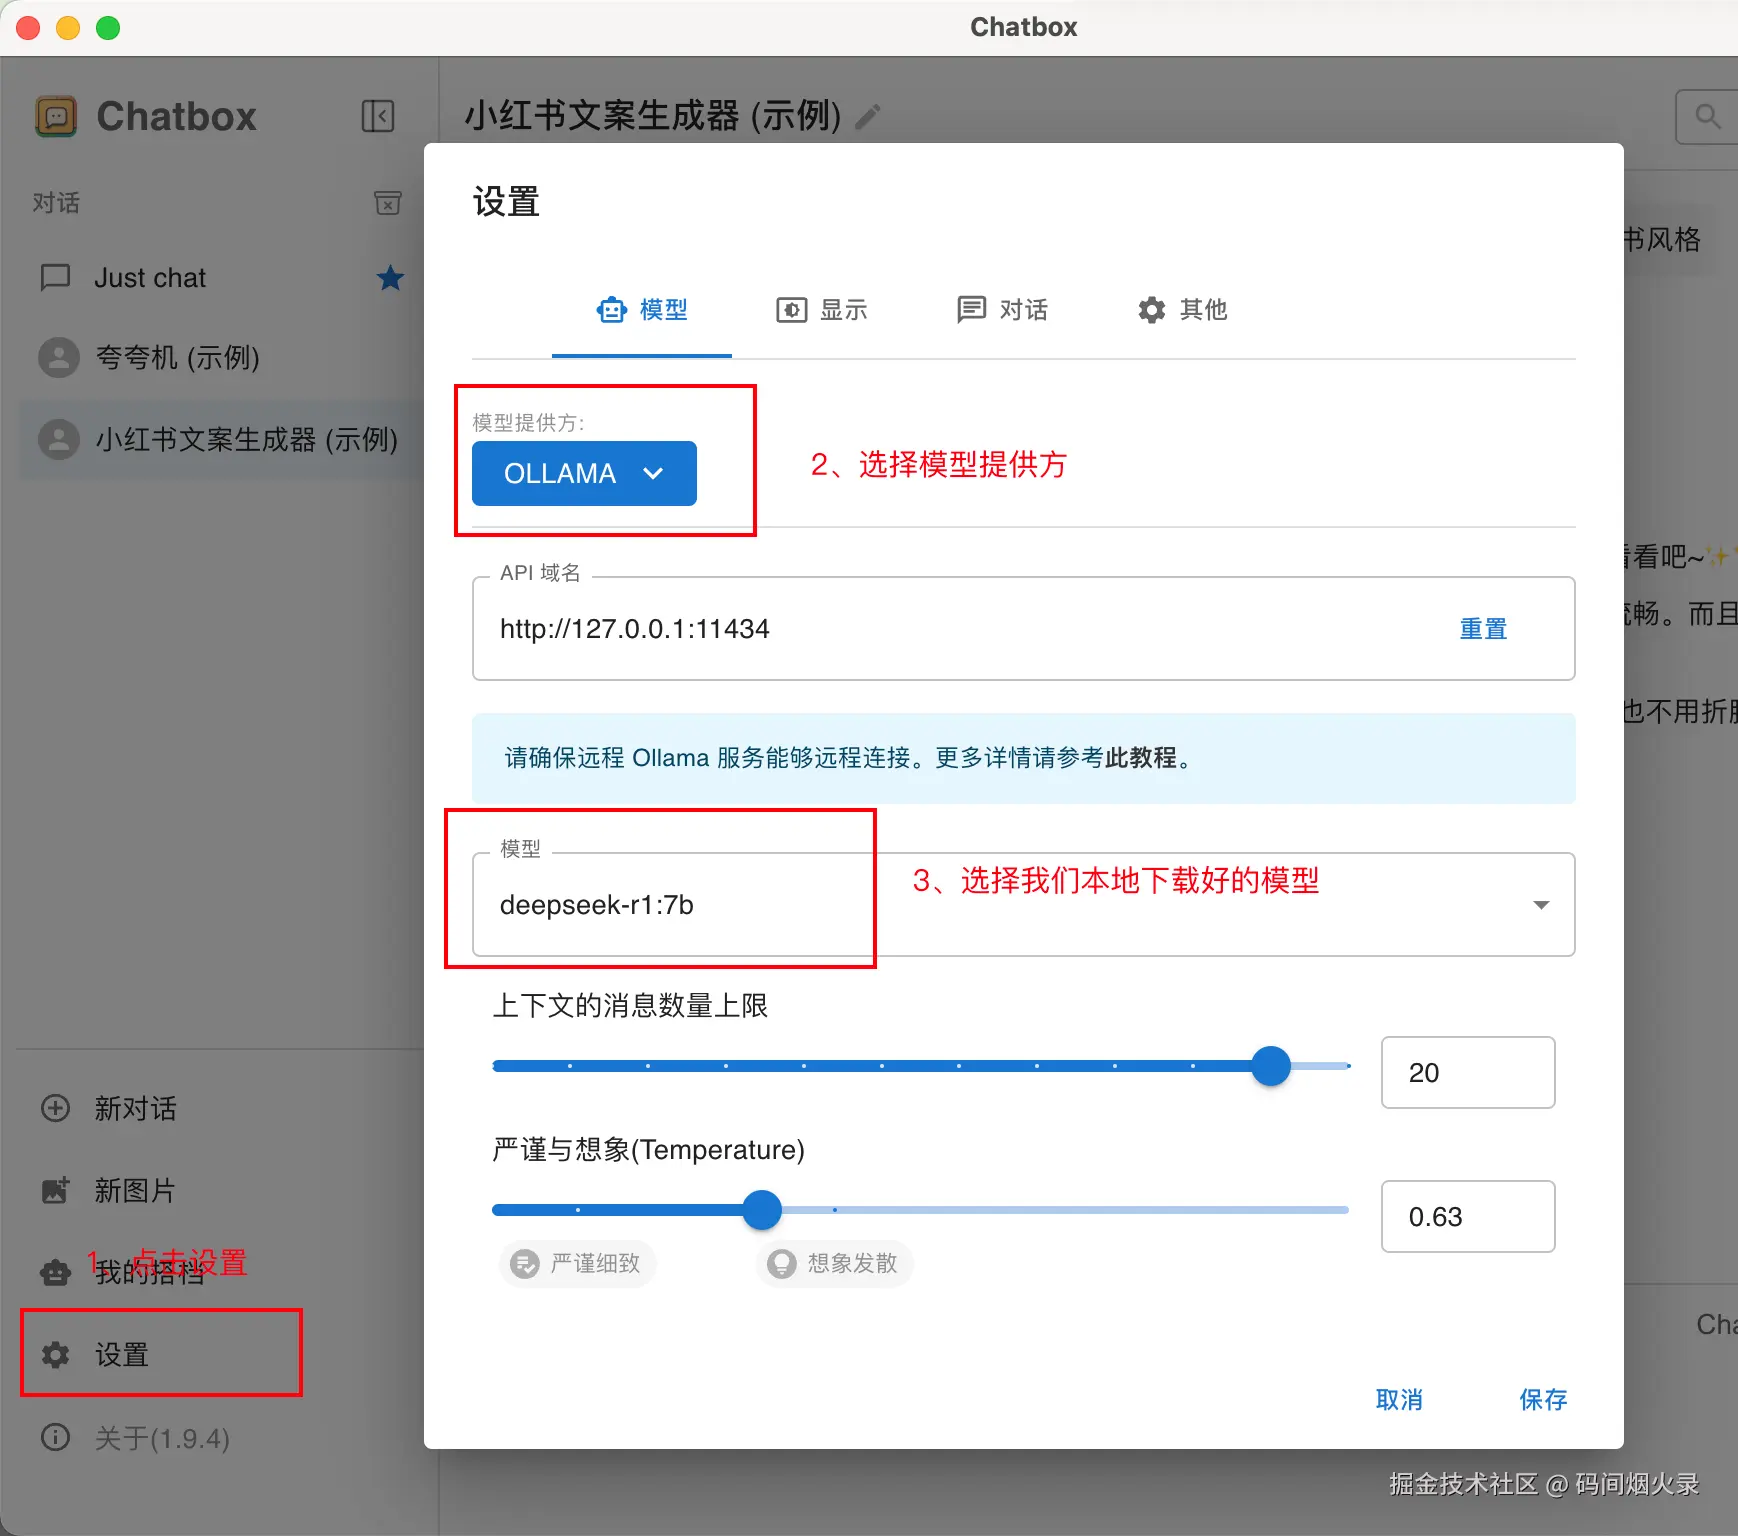Screen dimensions: 1738x1536
Task: Click the avatar icon of 夸夸机 (示例)
Action: click(59, 357)
